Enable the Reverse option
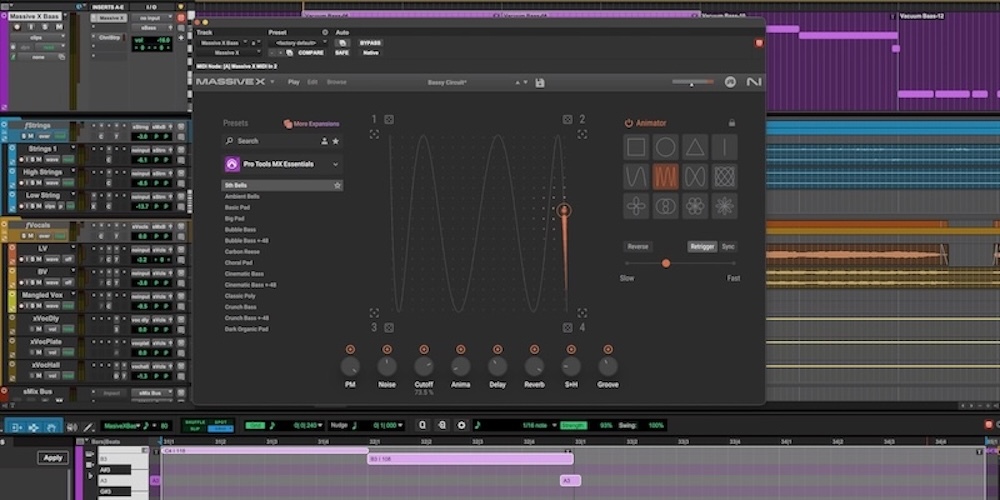The width and height of the screenshot is (1000, 500). point(638,247)
